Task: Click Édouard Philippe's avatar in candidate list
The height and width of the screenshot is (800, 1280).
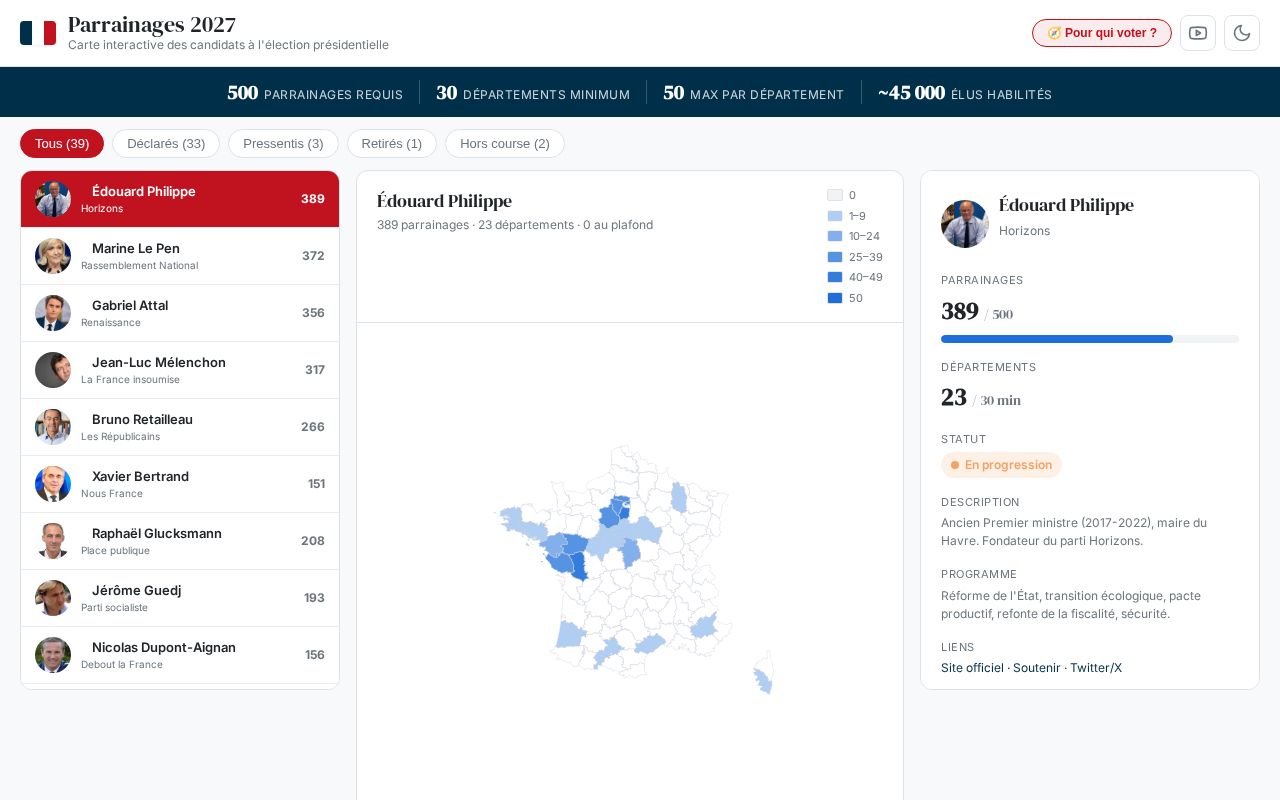Action: (x=53, y=199)
